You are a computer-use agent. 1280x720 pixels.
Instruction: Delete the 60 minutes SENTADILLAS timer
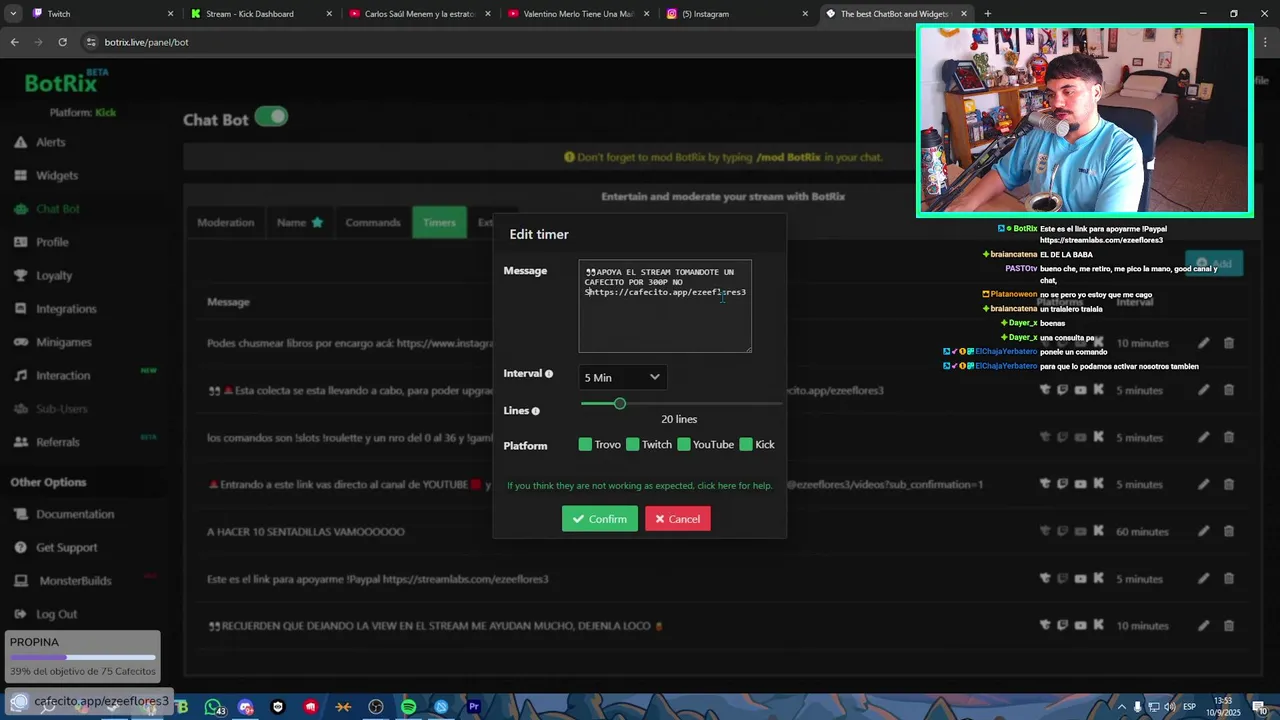coord(1229,531)
